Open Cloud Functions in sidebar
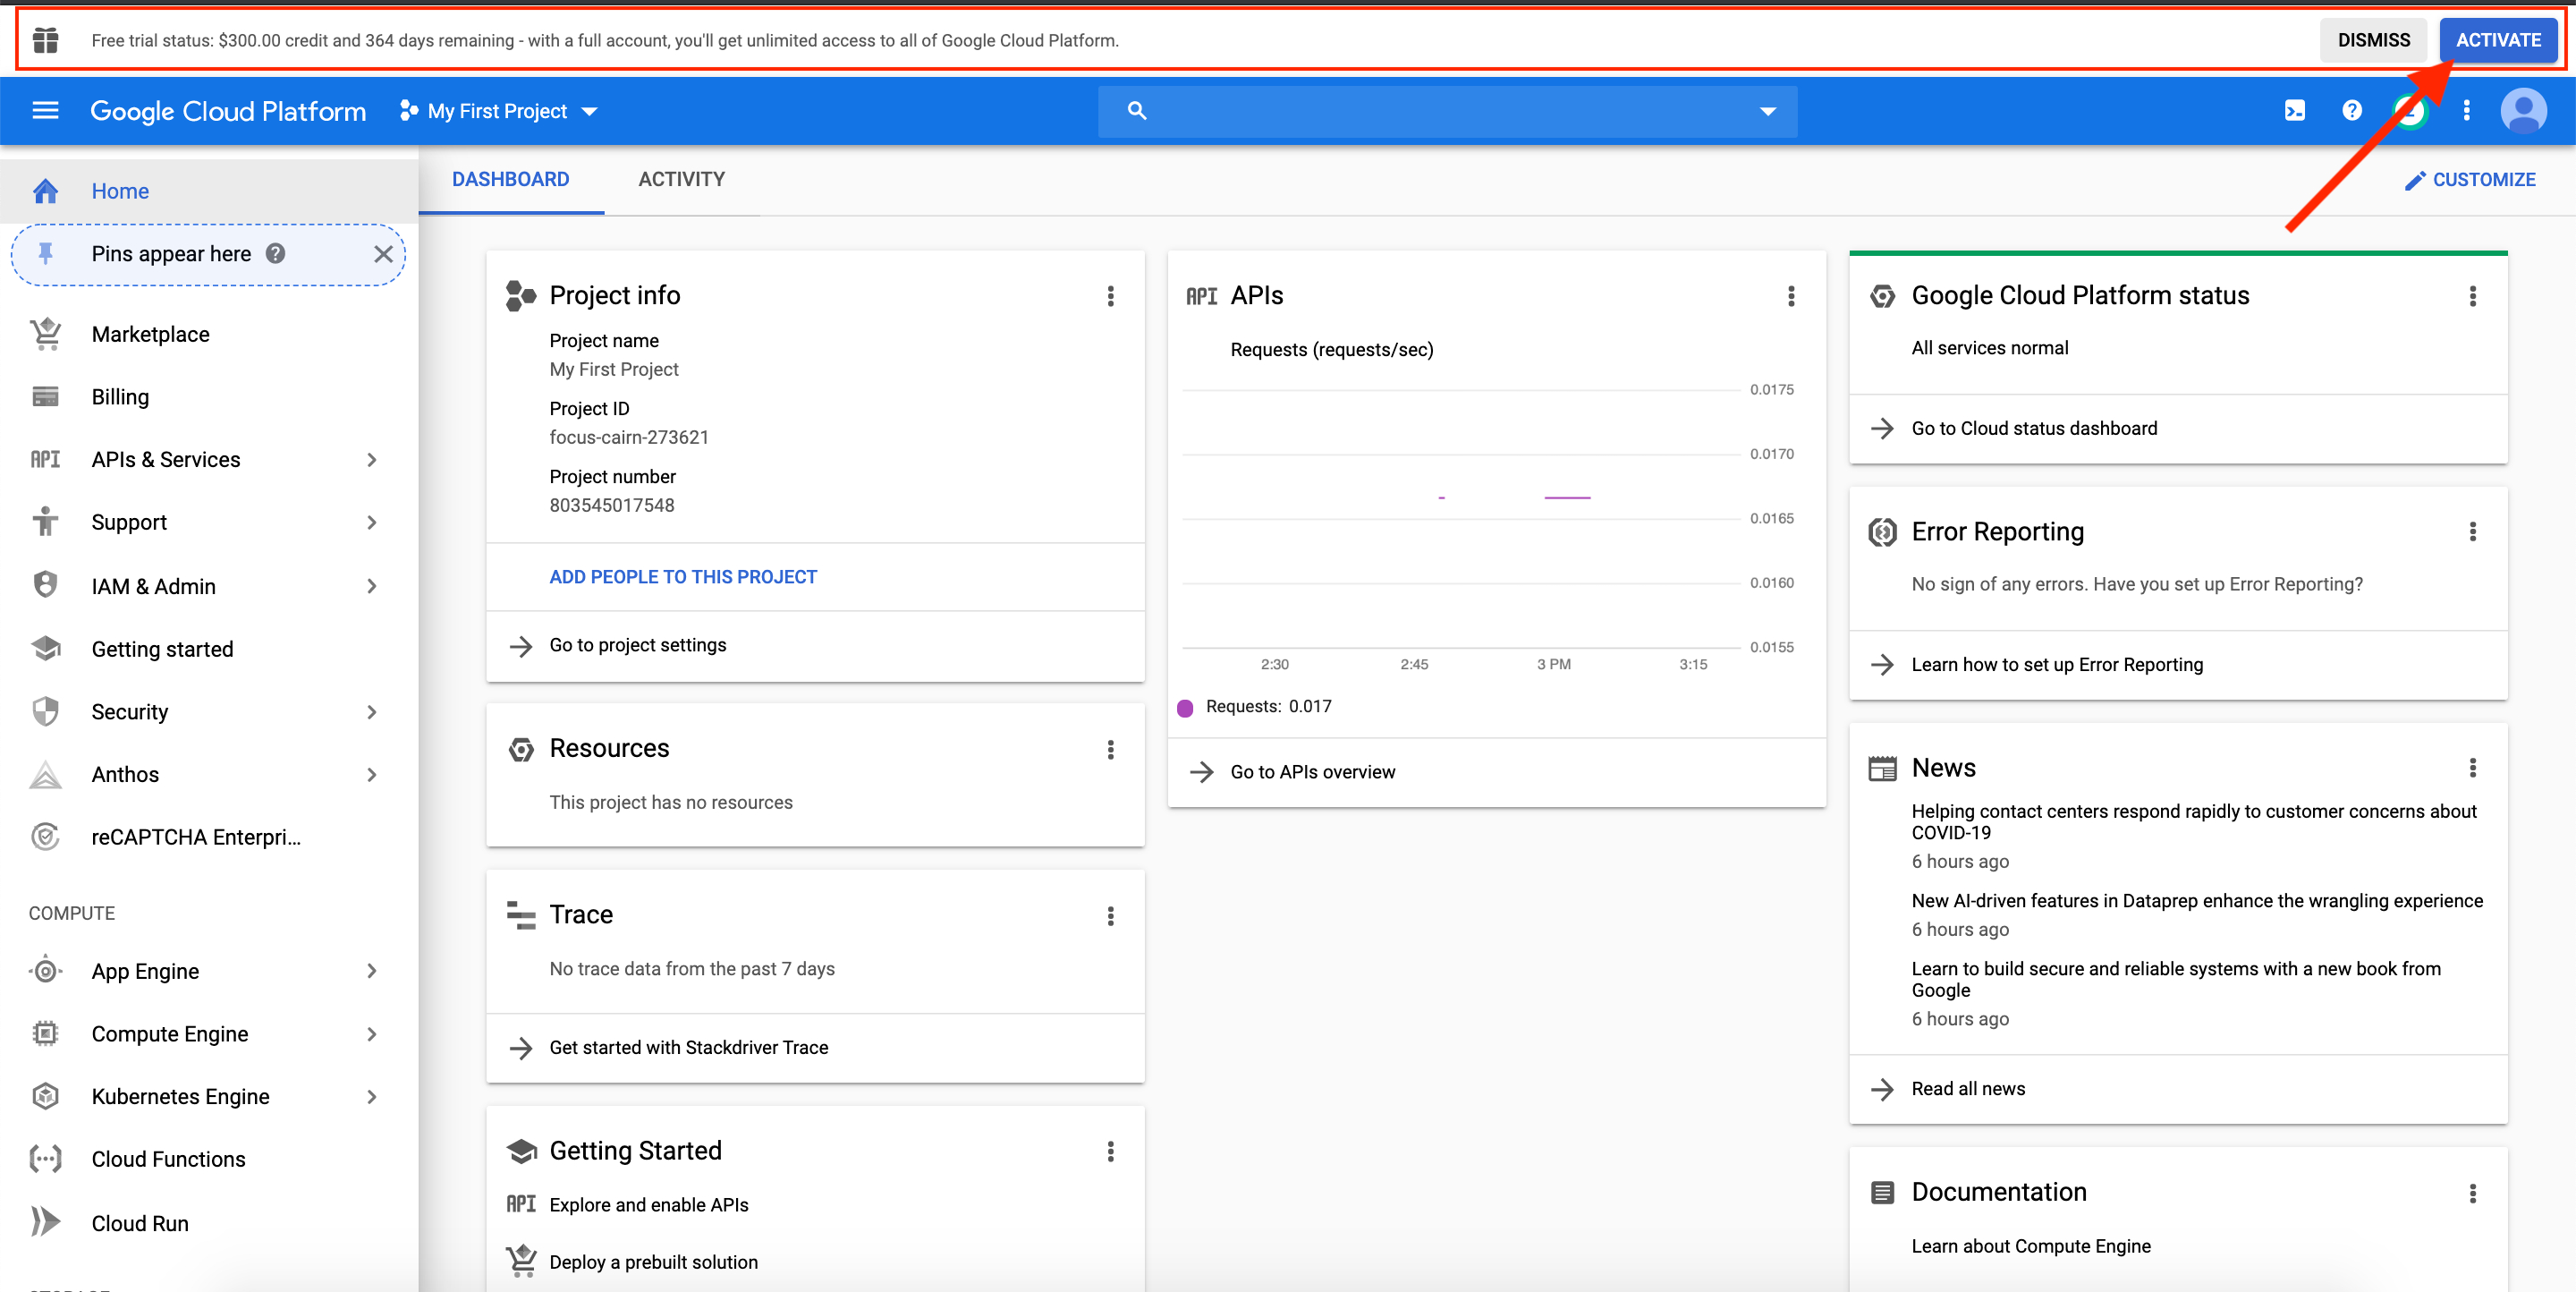Image resolution: width=2576 pixels, height=1292 pixels. pyautogui.click(x=168, y=1159)
